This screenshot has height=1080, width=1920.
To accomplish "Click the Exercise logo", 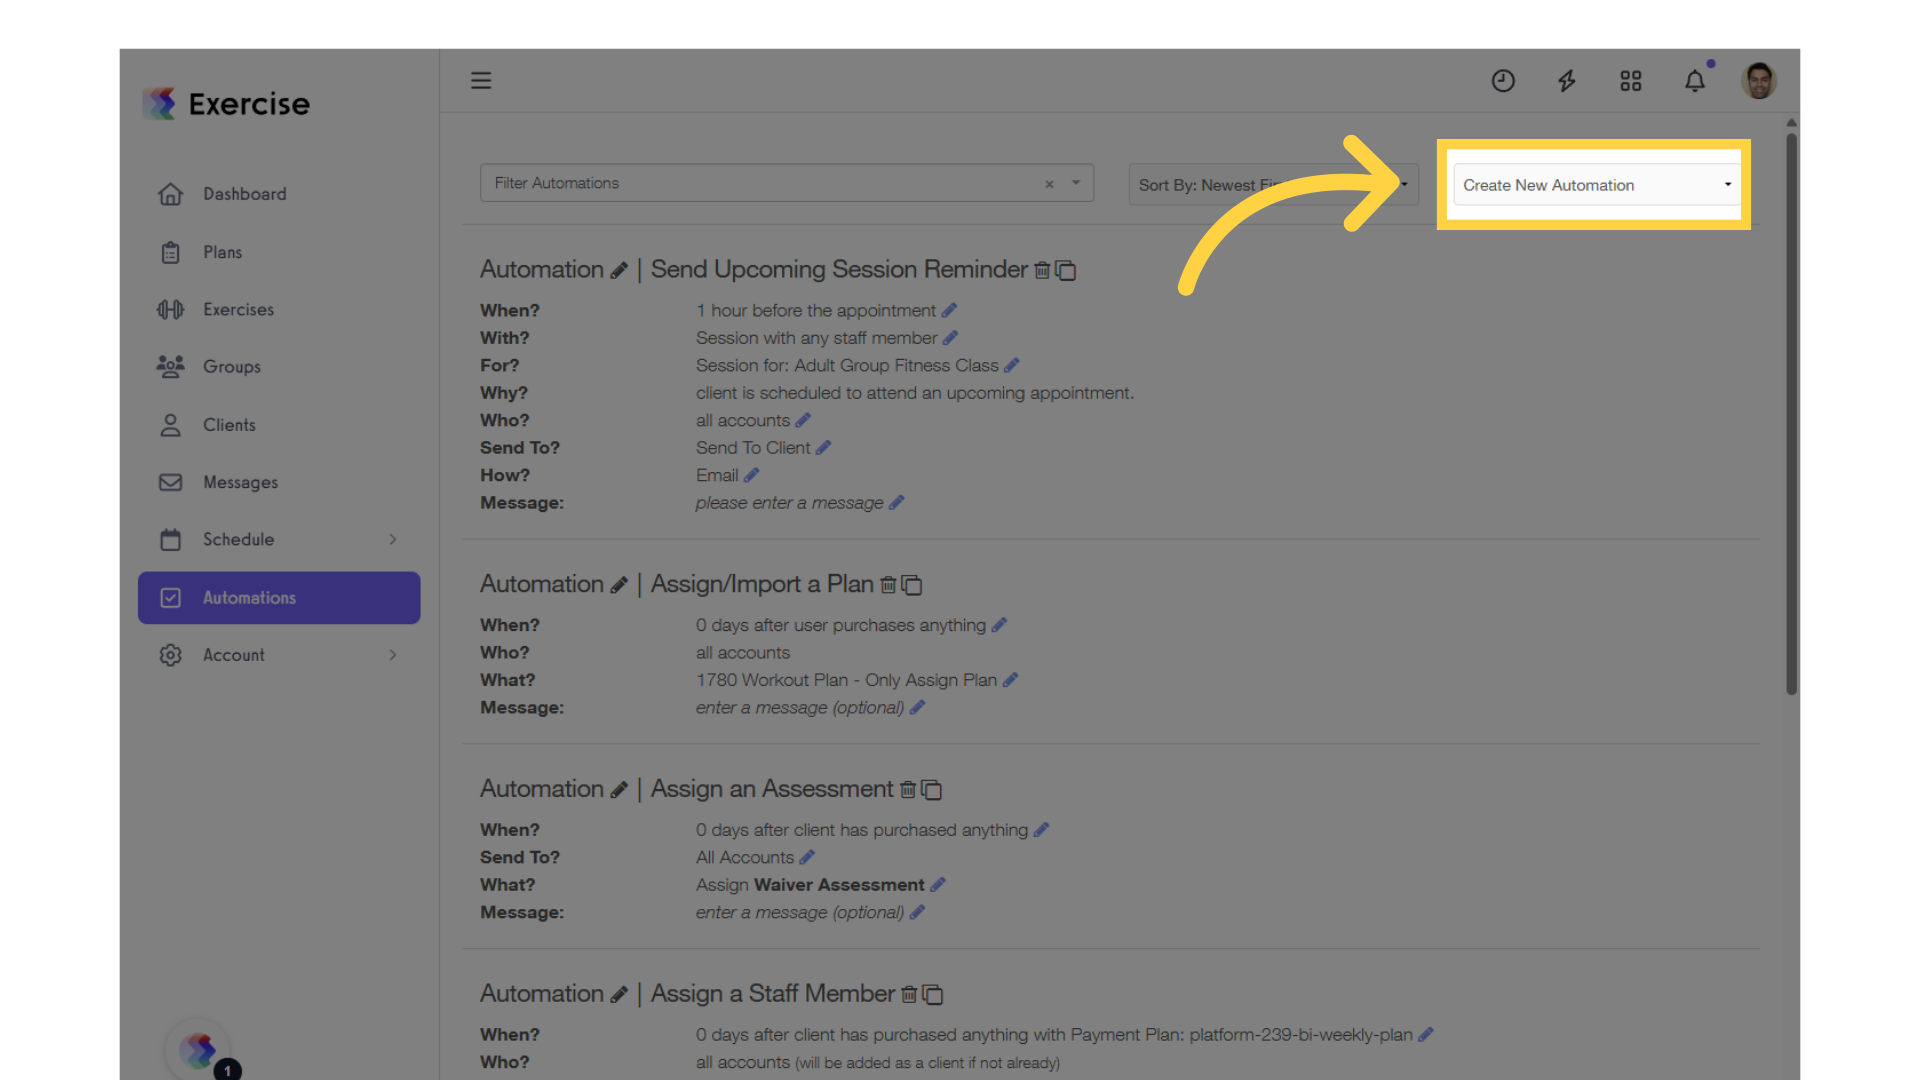I will tap(227, 104).
